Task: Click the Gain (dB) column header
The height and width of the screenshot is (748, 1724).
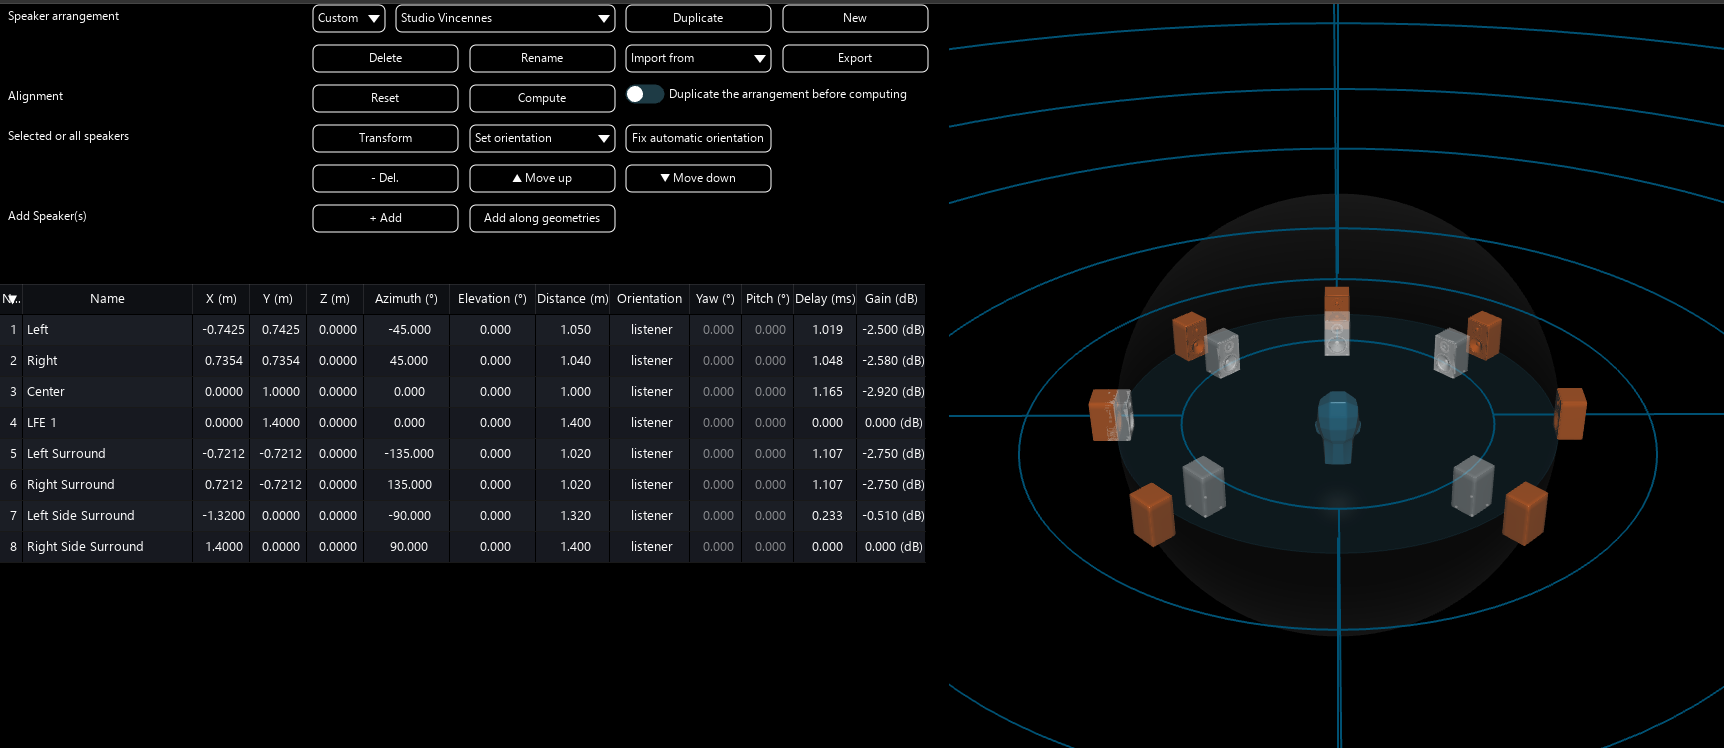Action: point(891,299)
